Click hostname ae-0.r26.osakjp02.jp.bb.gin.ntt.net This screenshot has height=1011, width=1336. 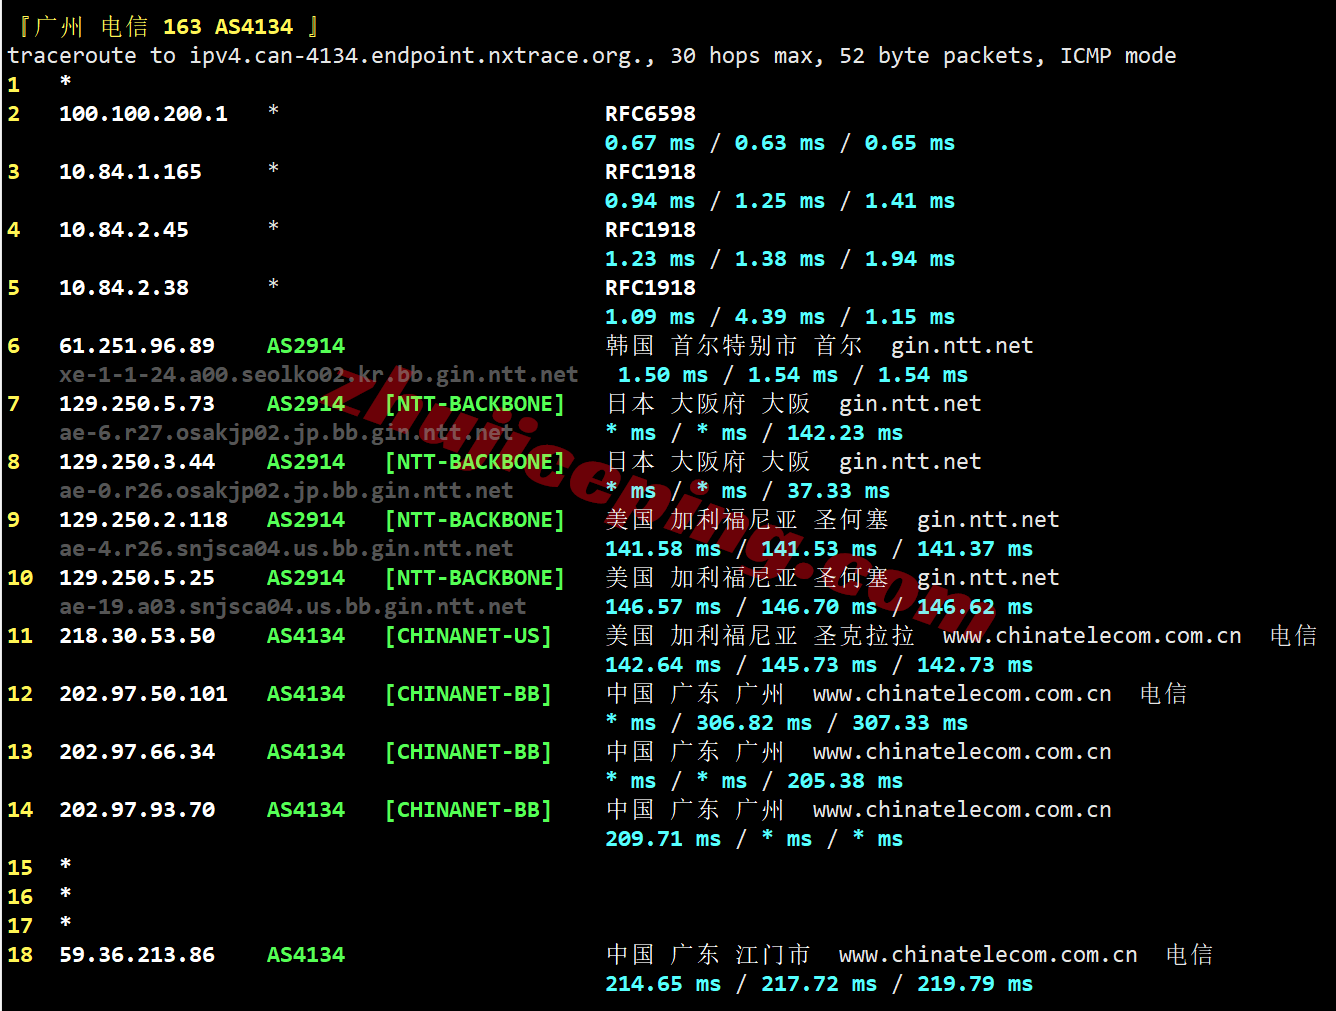(285, 491)
